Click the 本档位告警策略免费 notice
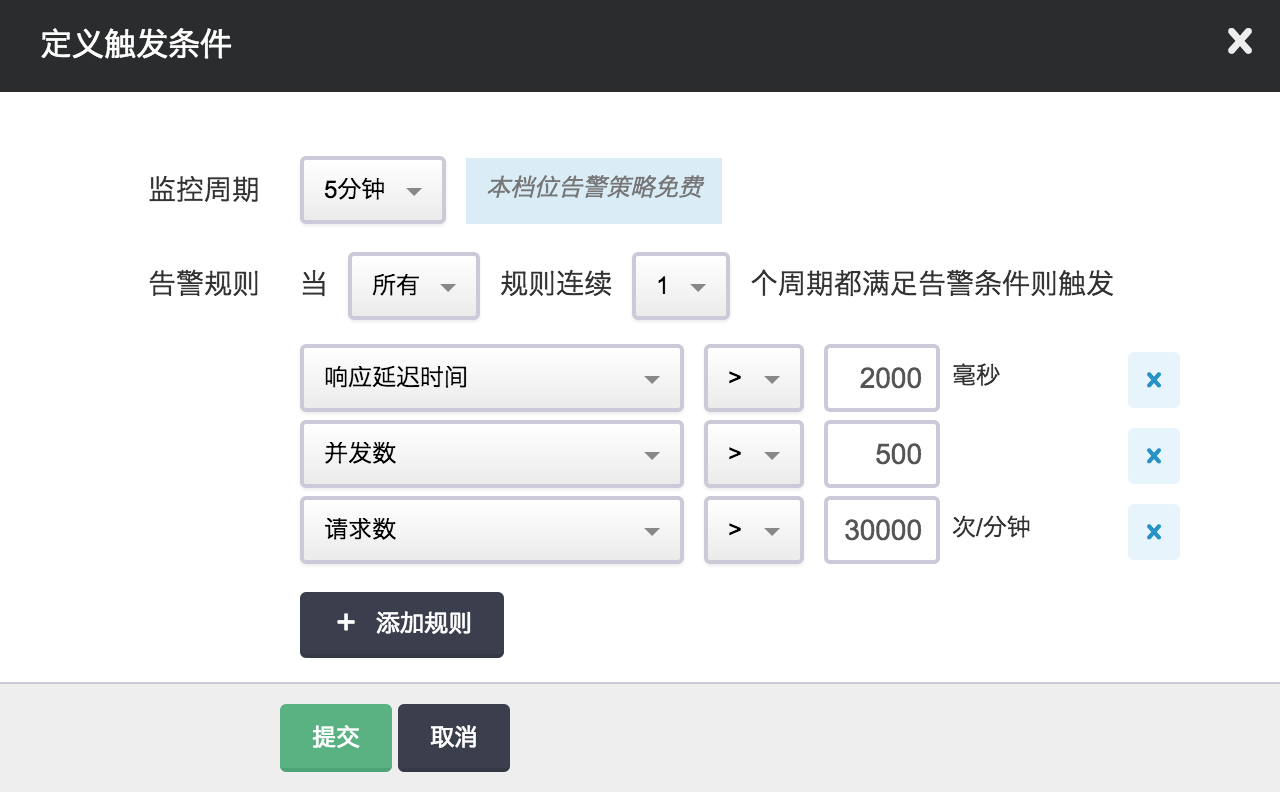Screen dimensions: 1280x792 pos(594,190)
